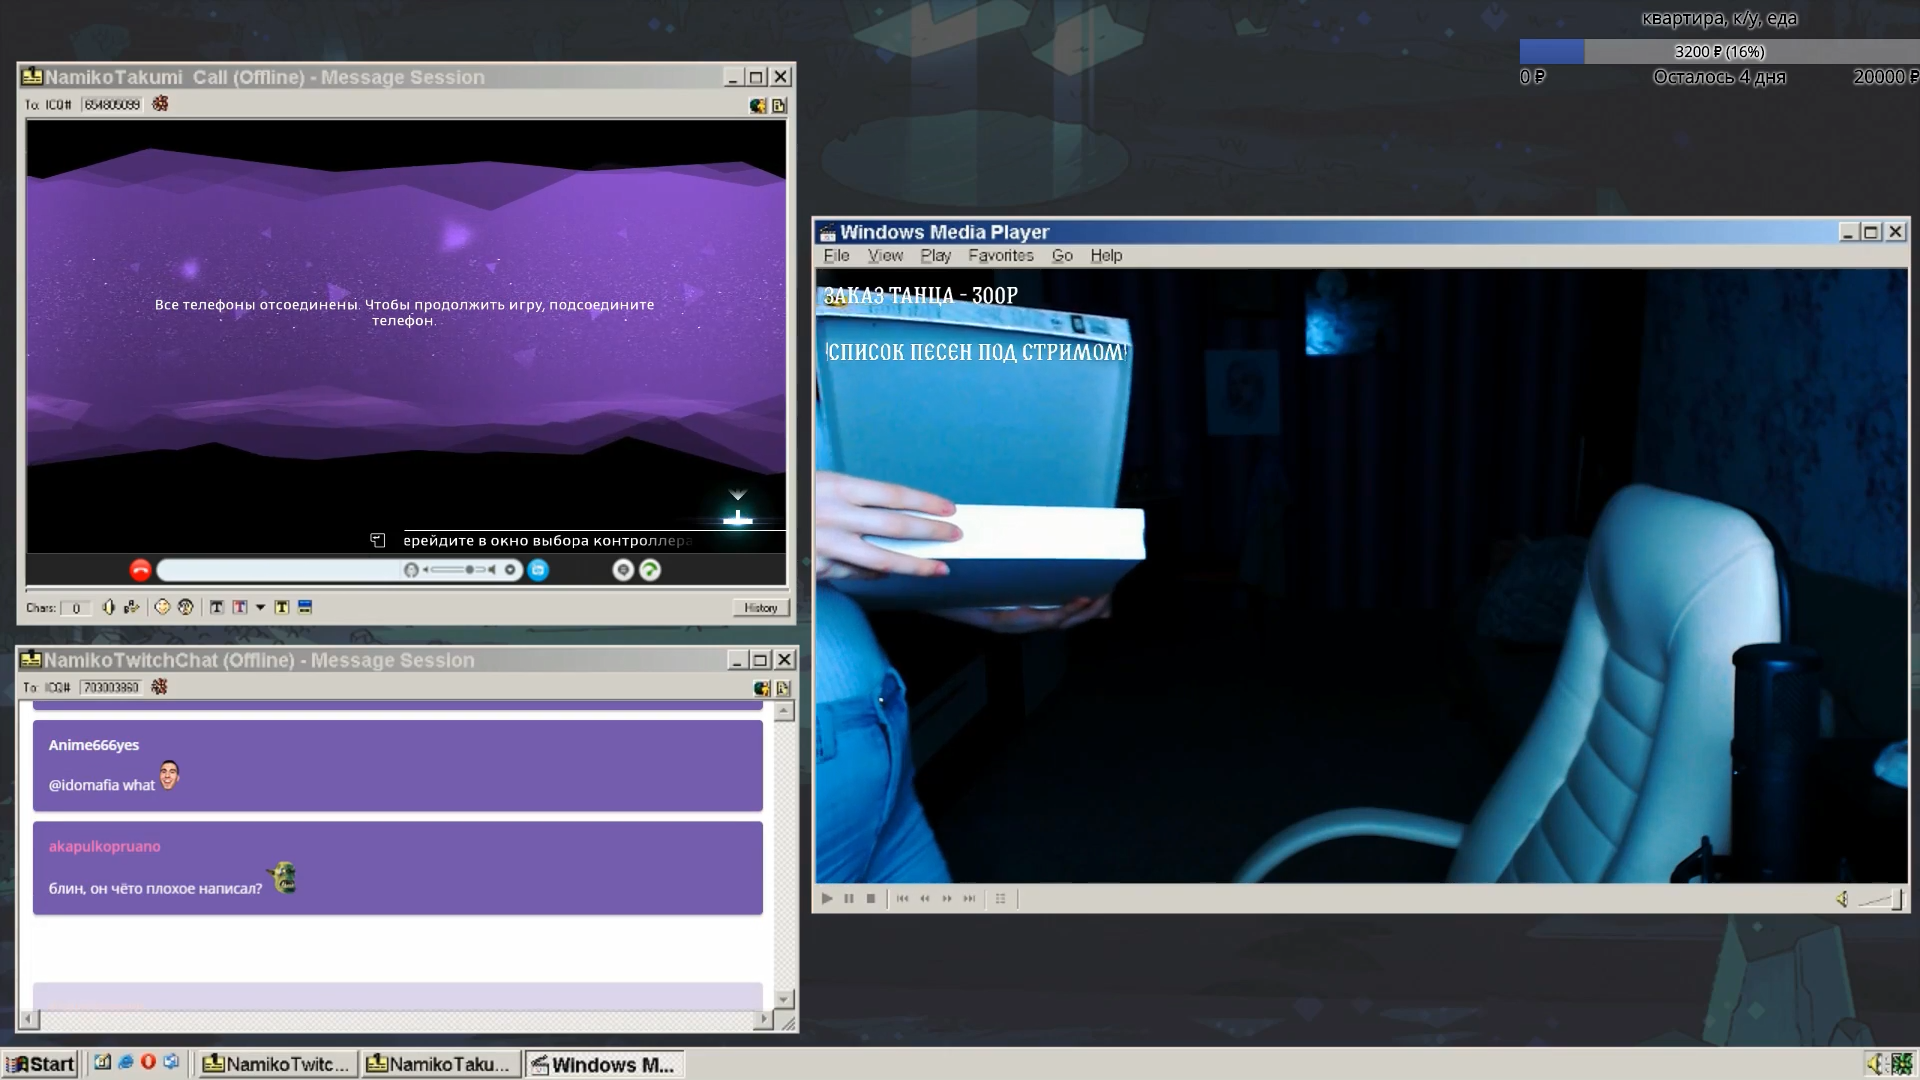1920x1080 pixels.
Task: Switch to NamikoTwitc... taskbar window
Action: coord(276,1064)
